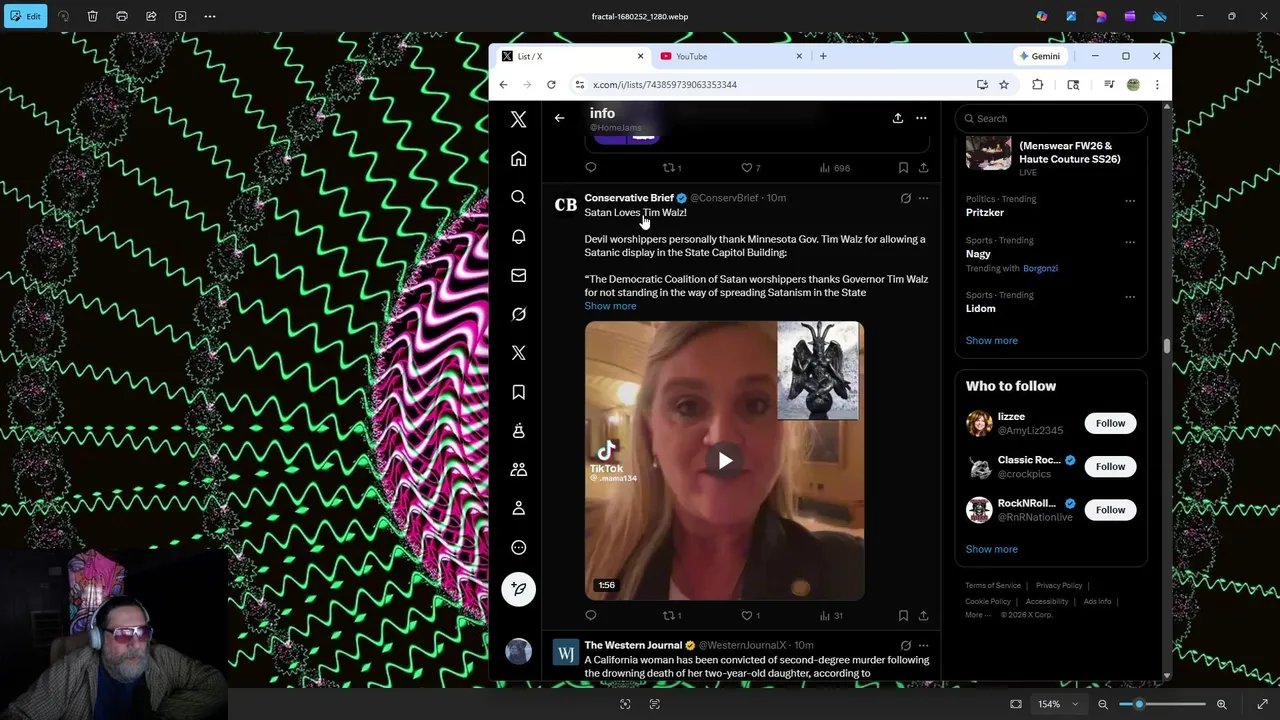Close the List / X tab
This screenshot has height=720, width=1280.
pyautogui.click(x=640, y=56)
